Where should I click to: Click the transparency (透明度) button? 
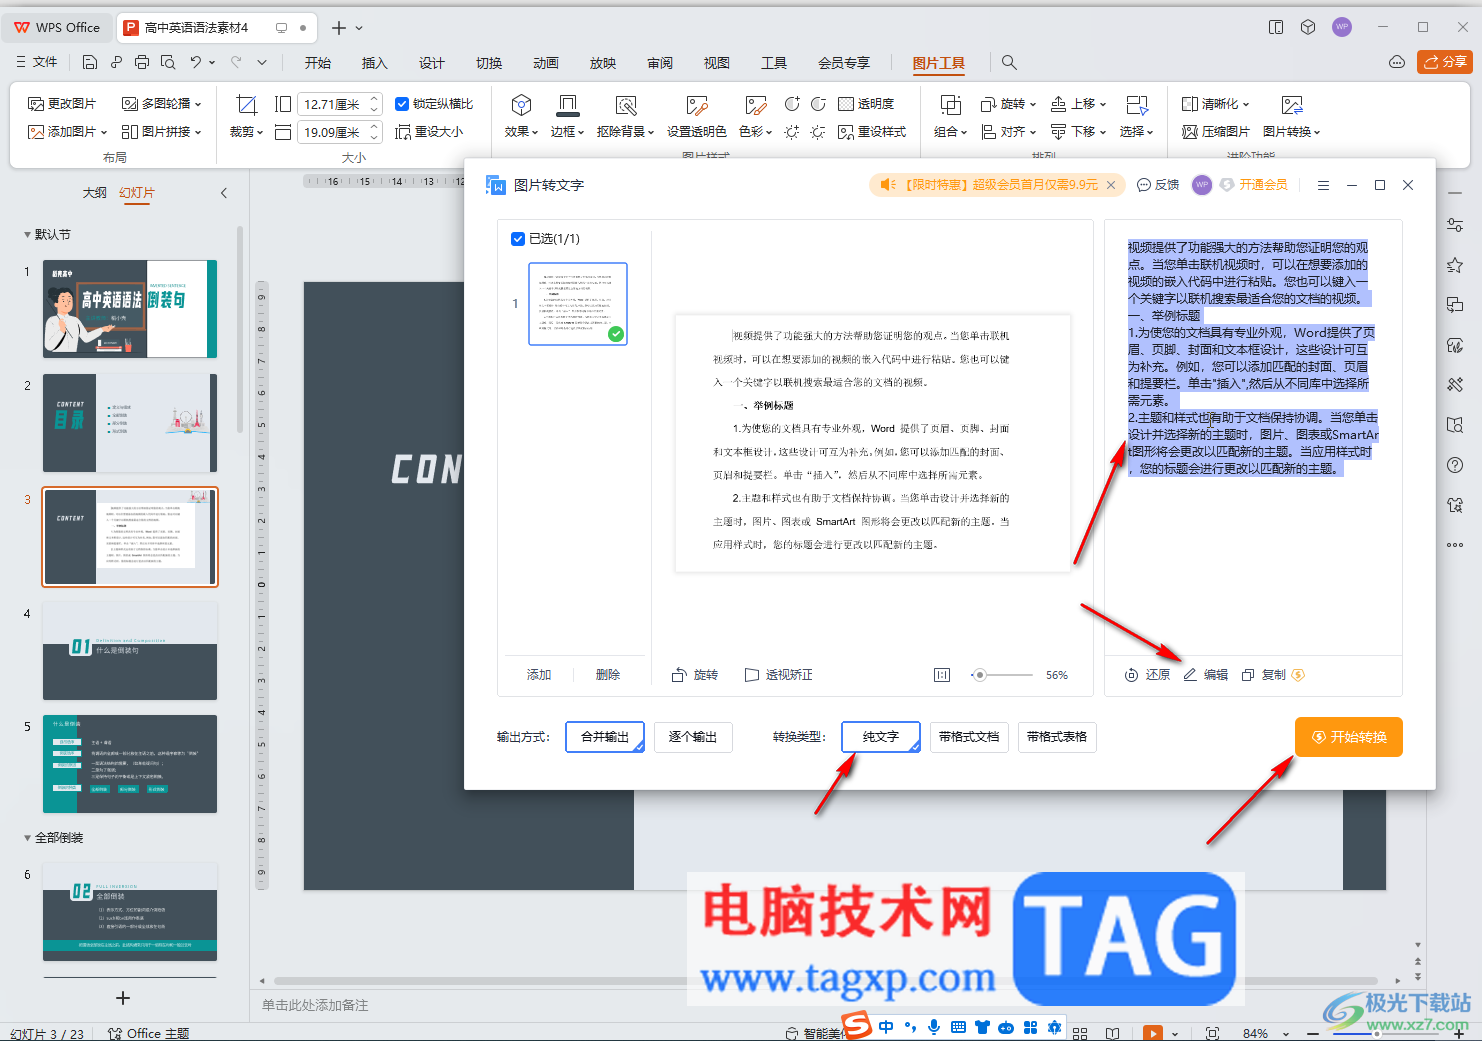coord(866,104)
